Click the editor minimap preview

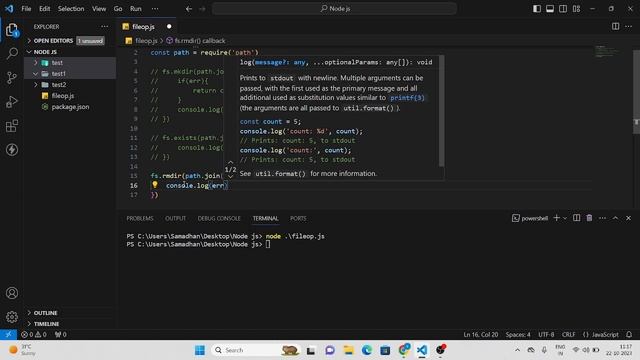[606, 52]
